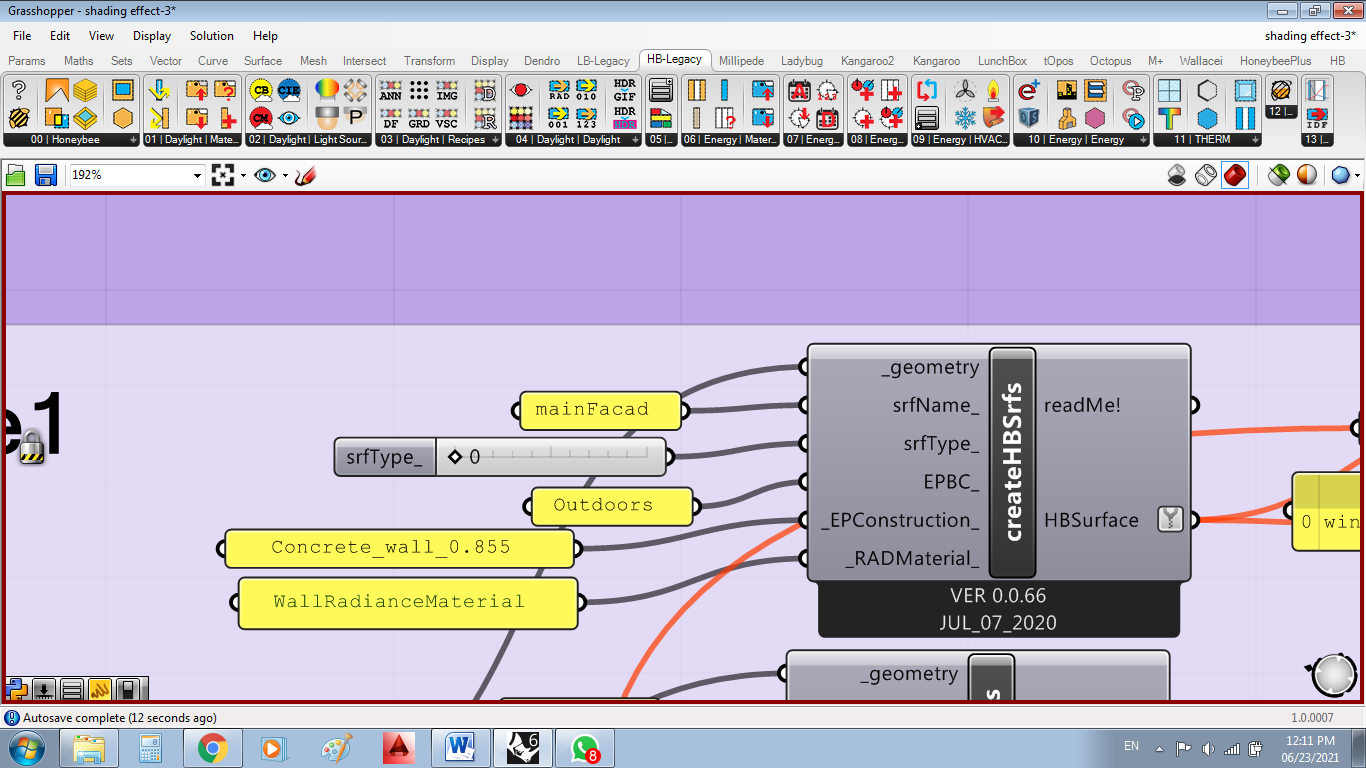Save document with blue floppy icon
1366x768 pixels.
pos(45,176)
